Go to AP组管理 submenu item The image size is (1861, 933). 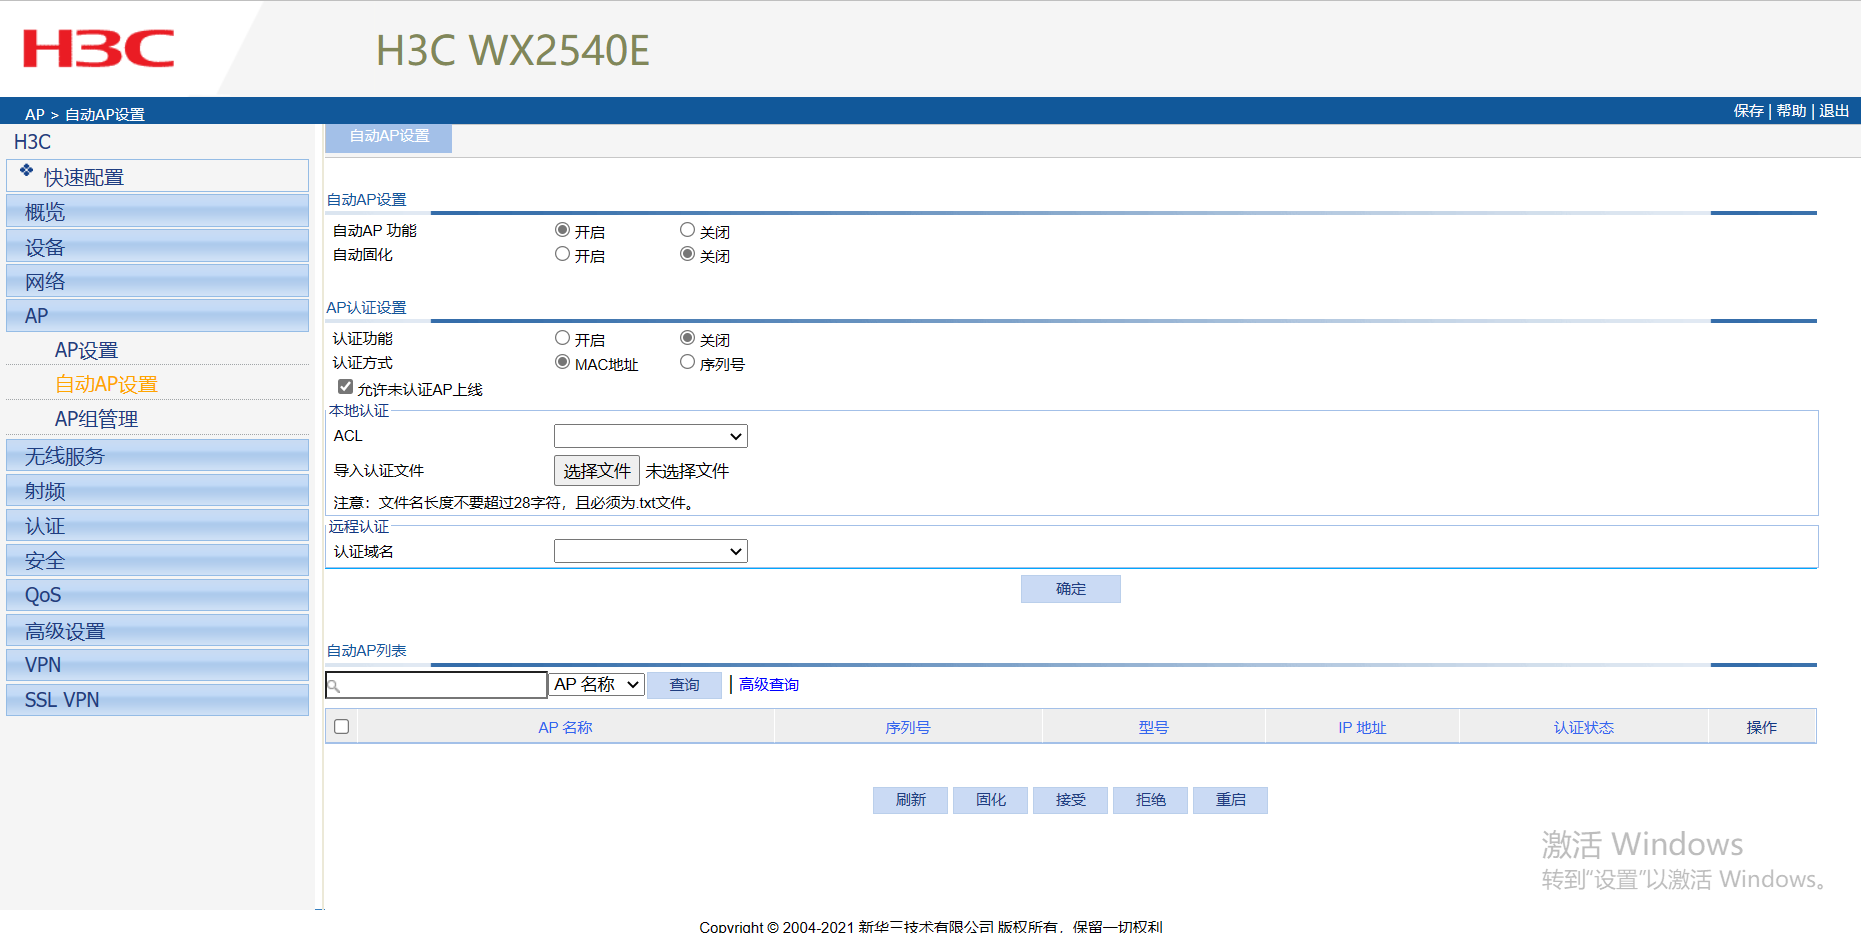pyautogui.click(x=96, y=419)
